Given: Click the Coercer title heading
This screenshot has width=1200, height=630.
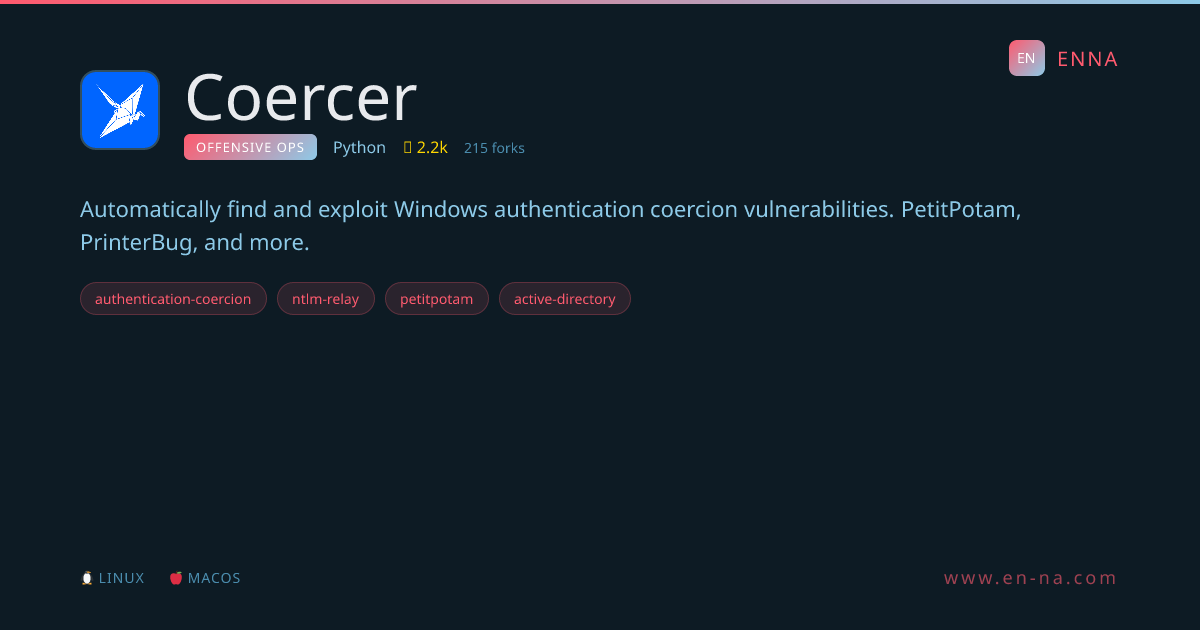Looking at the screenshot, I should tap(301, 98).
